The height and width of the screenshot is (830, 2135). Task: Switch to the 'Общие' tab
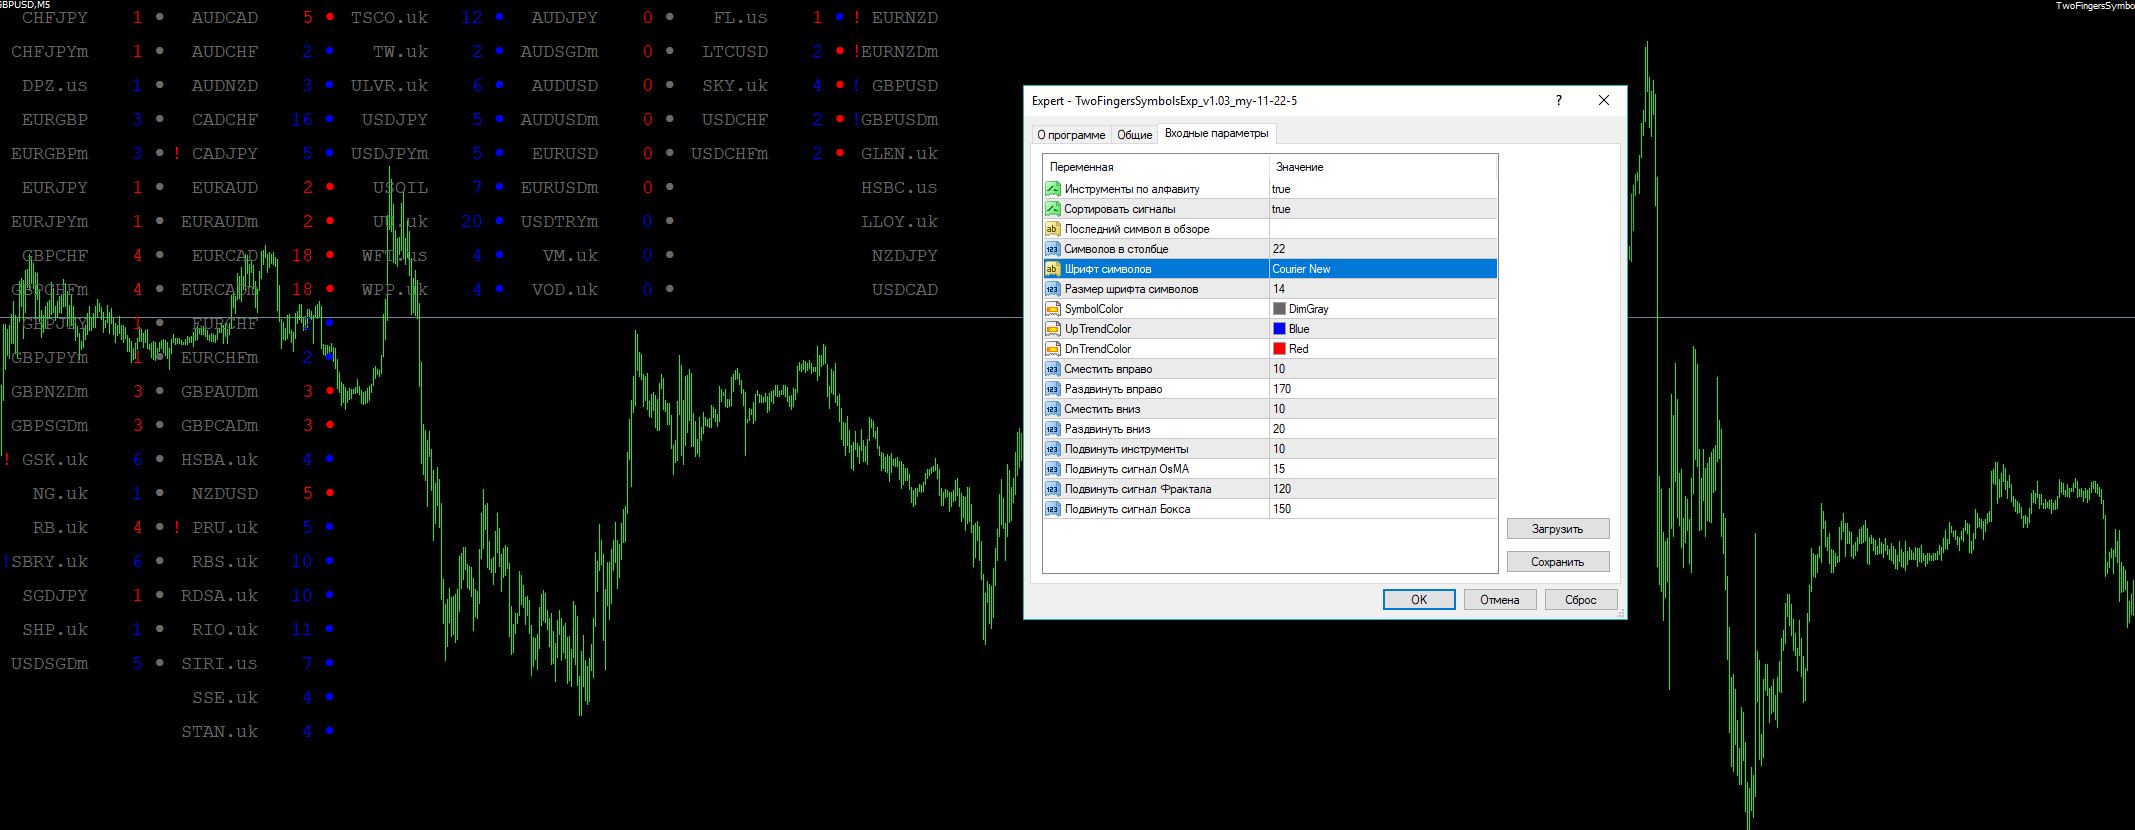click(x=1135, y=135)
